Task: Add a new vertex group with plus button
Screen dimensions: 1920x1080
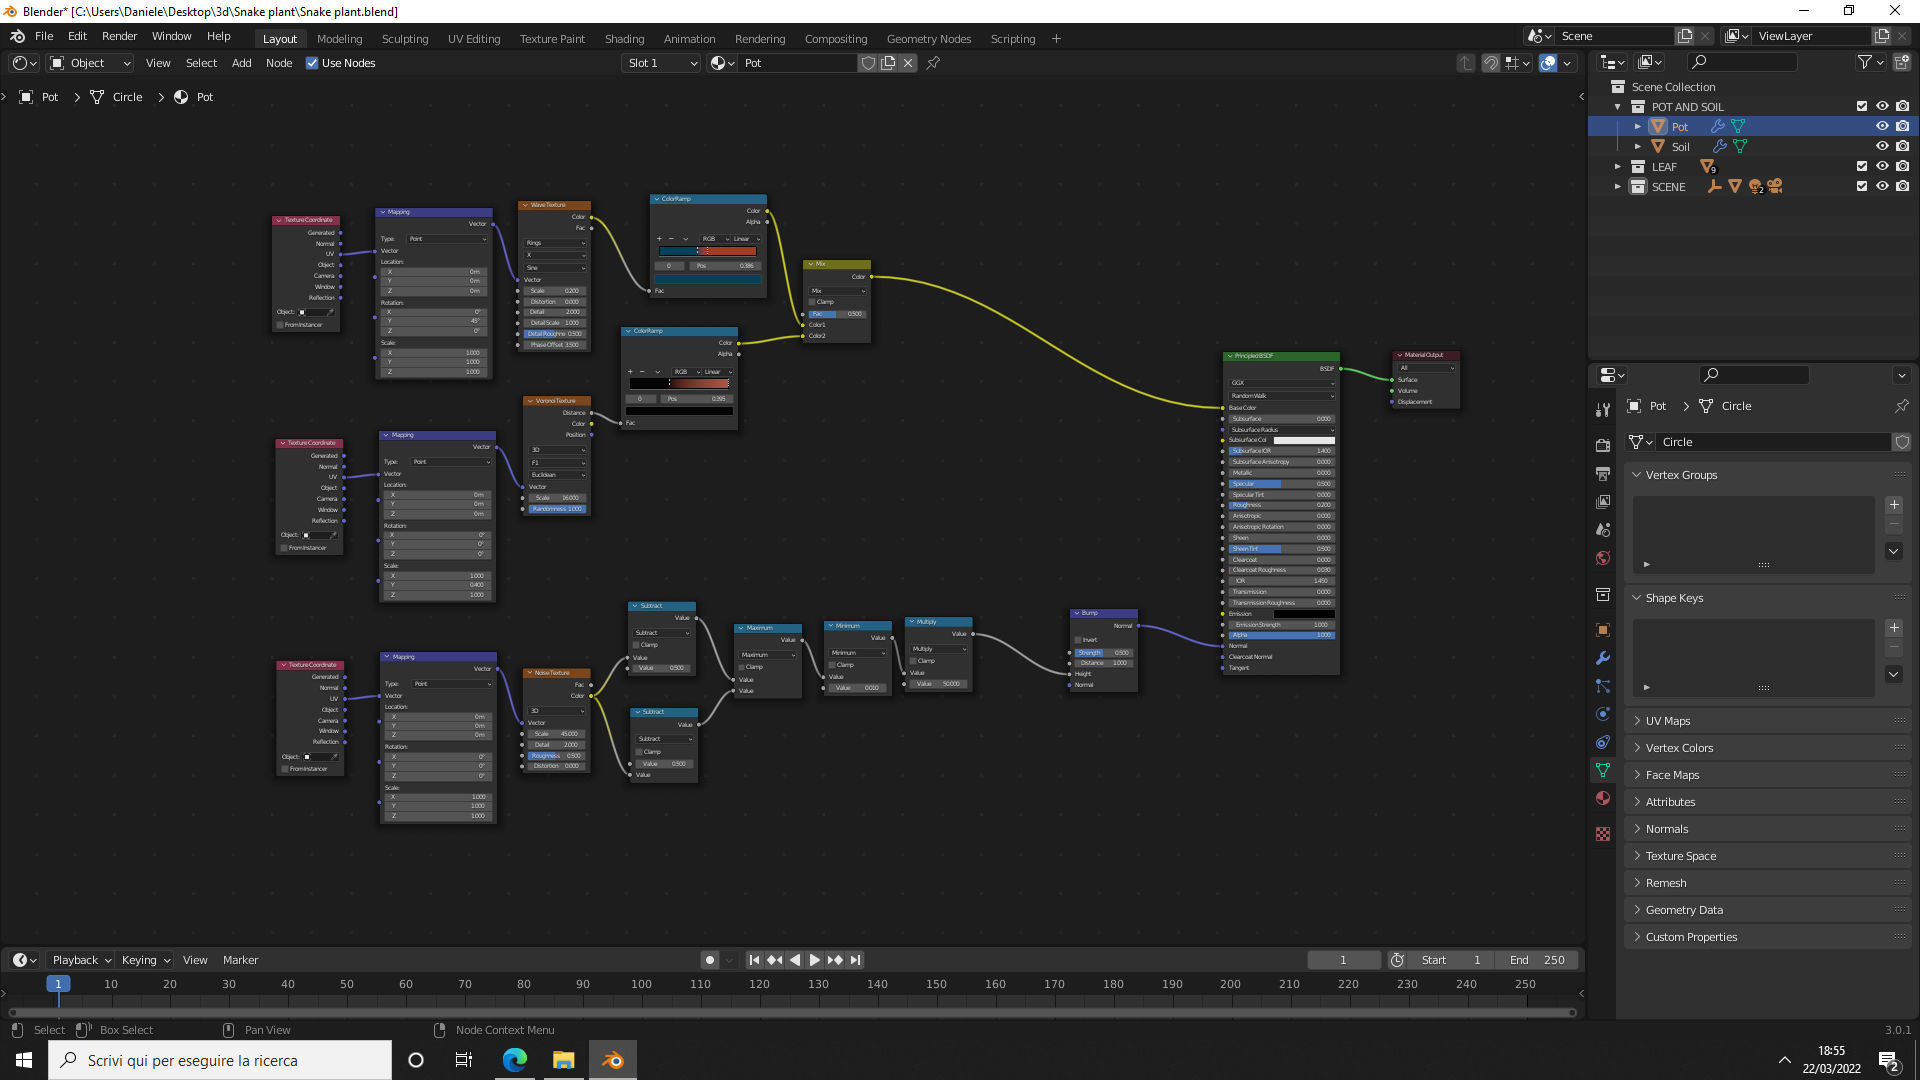Action: (1893, 505)
